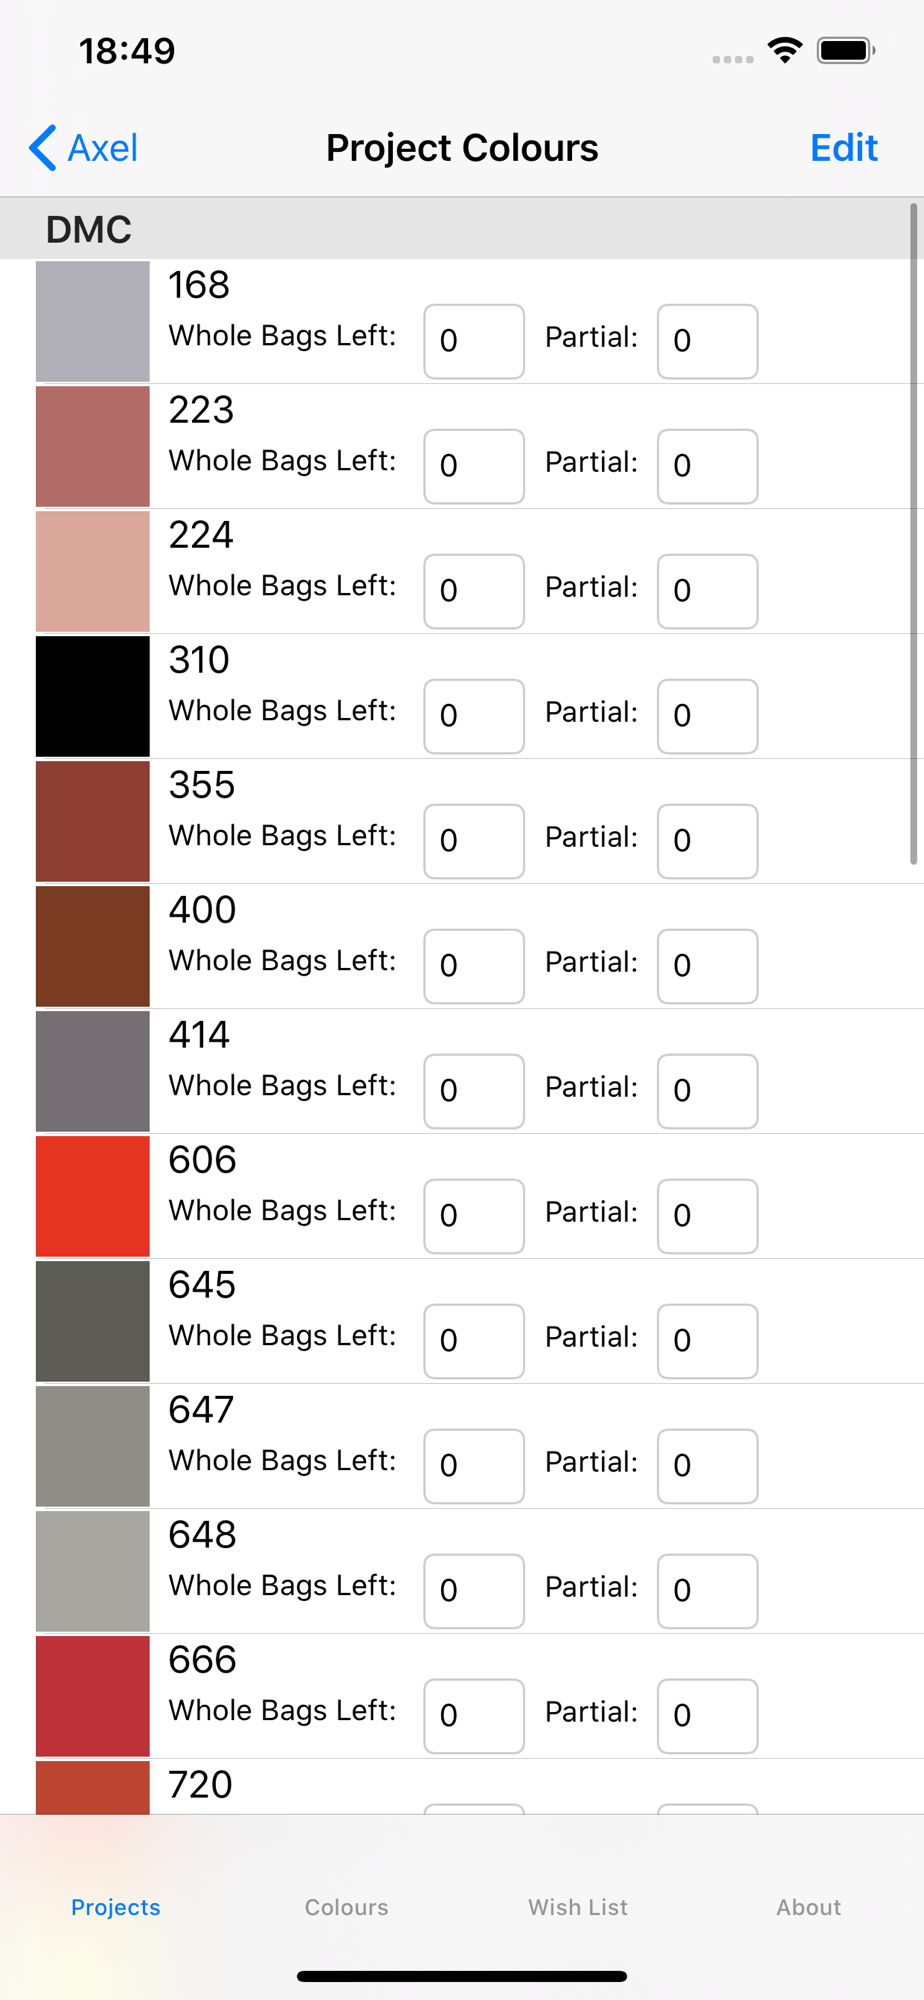Viewport: 924px width, 2000px height.
Task: Tap the 648 colour row label
Action: point(202,1534)
